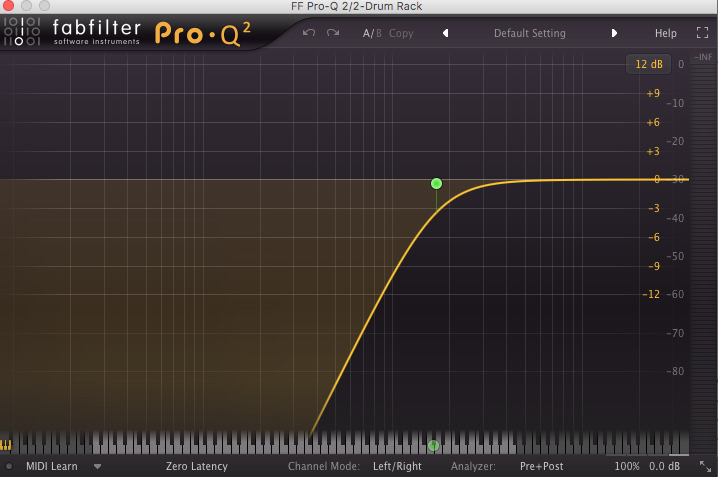This screenshot has width=718, height=477.
Task: Open the Help menu
Action: 665,33
